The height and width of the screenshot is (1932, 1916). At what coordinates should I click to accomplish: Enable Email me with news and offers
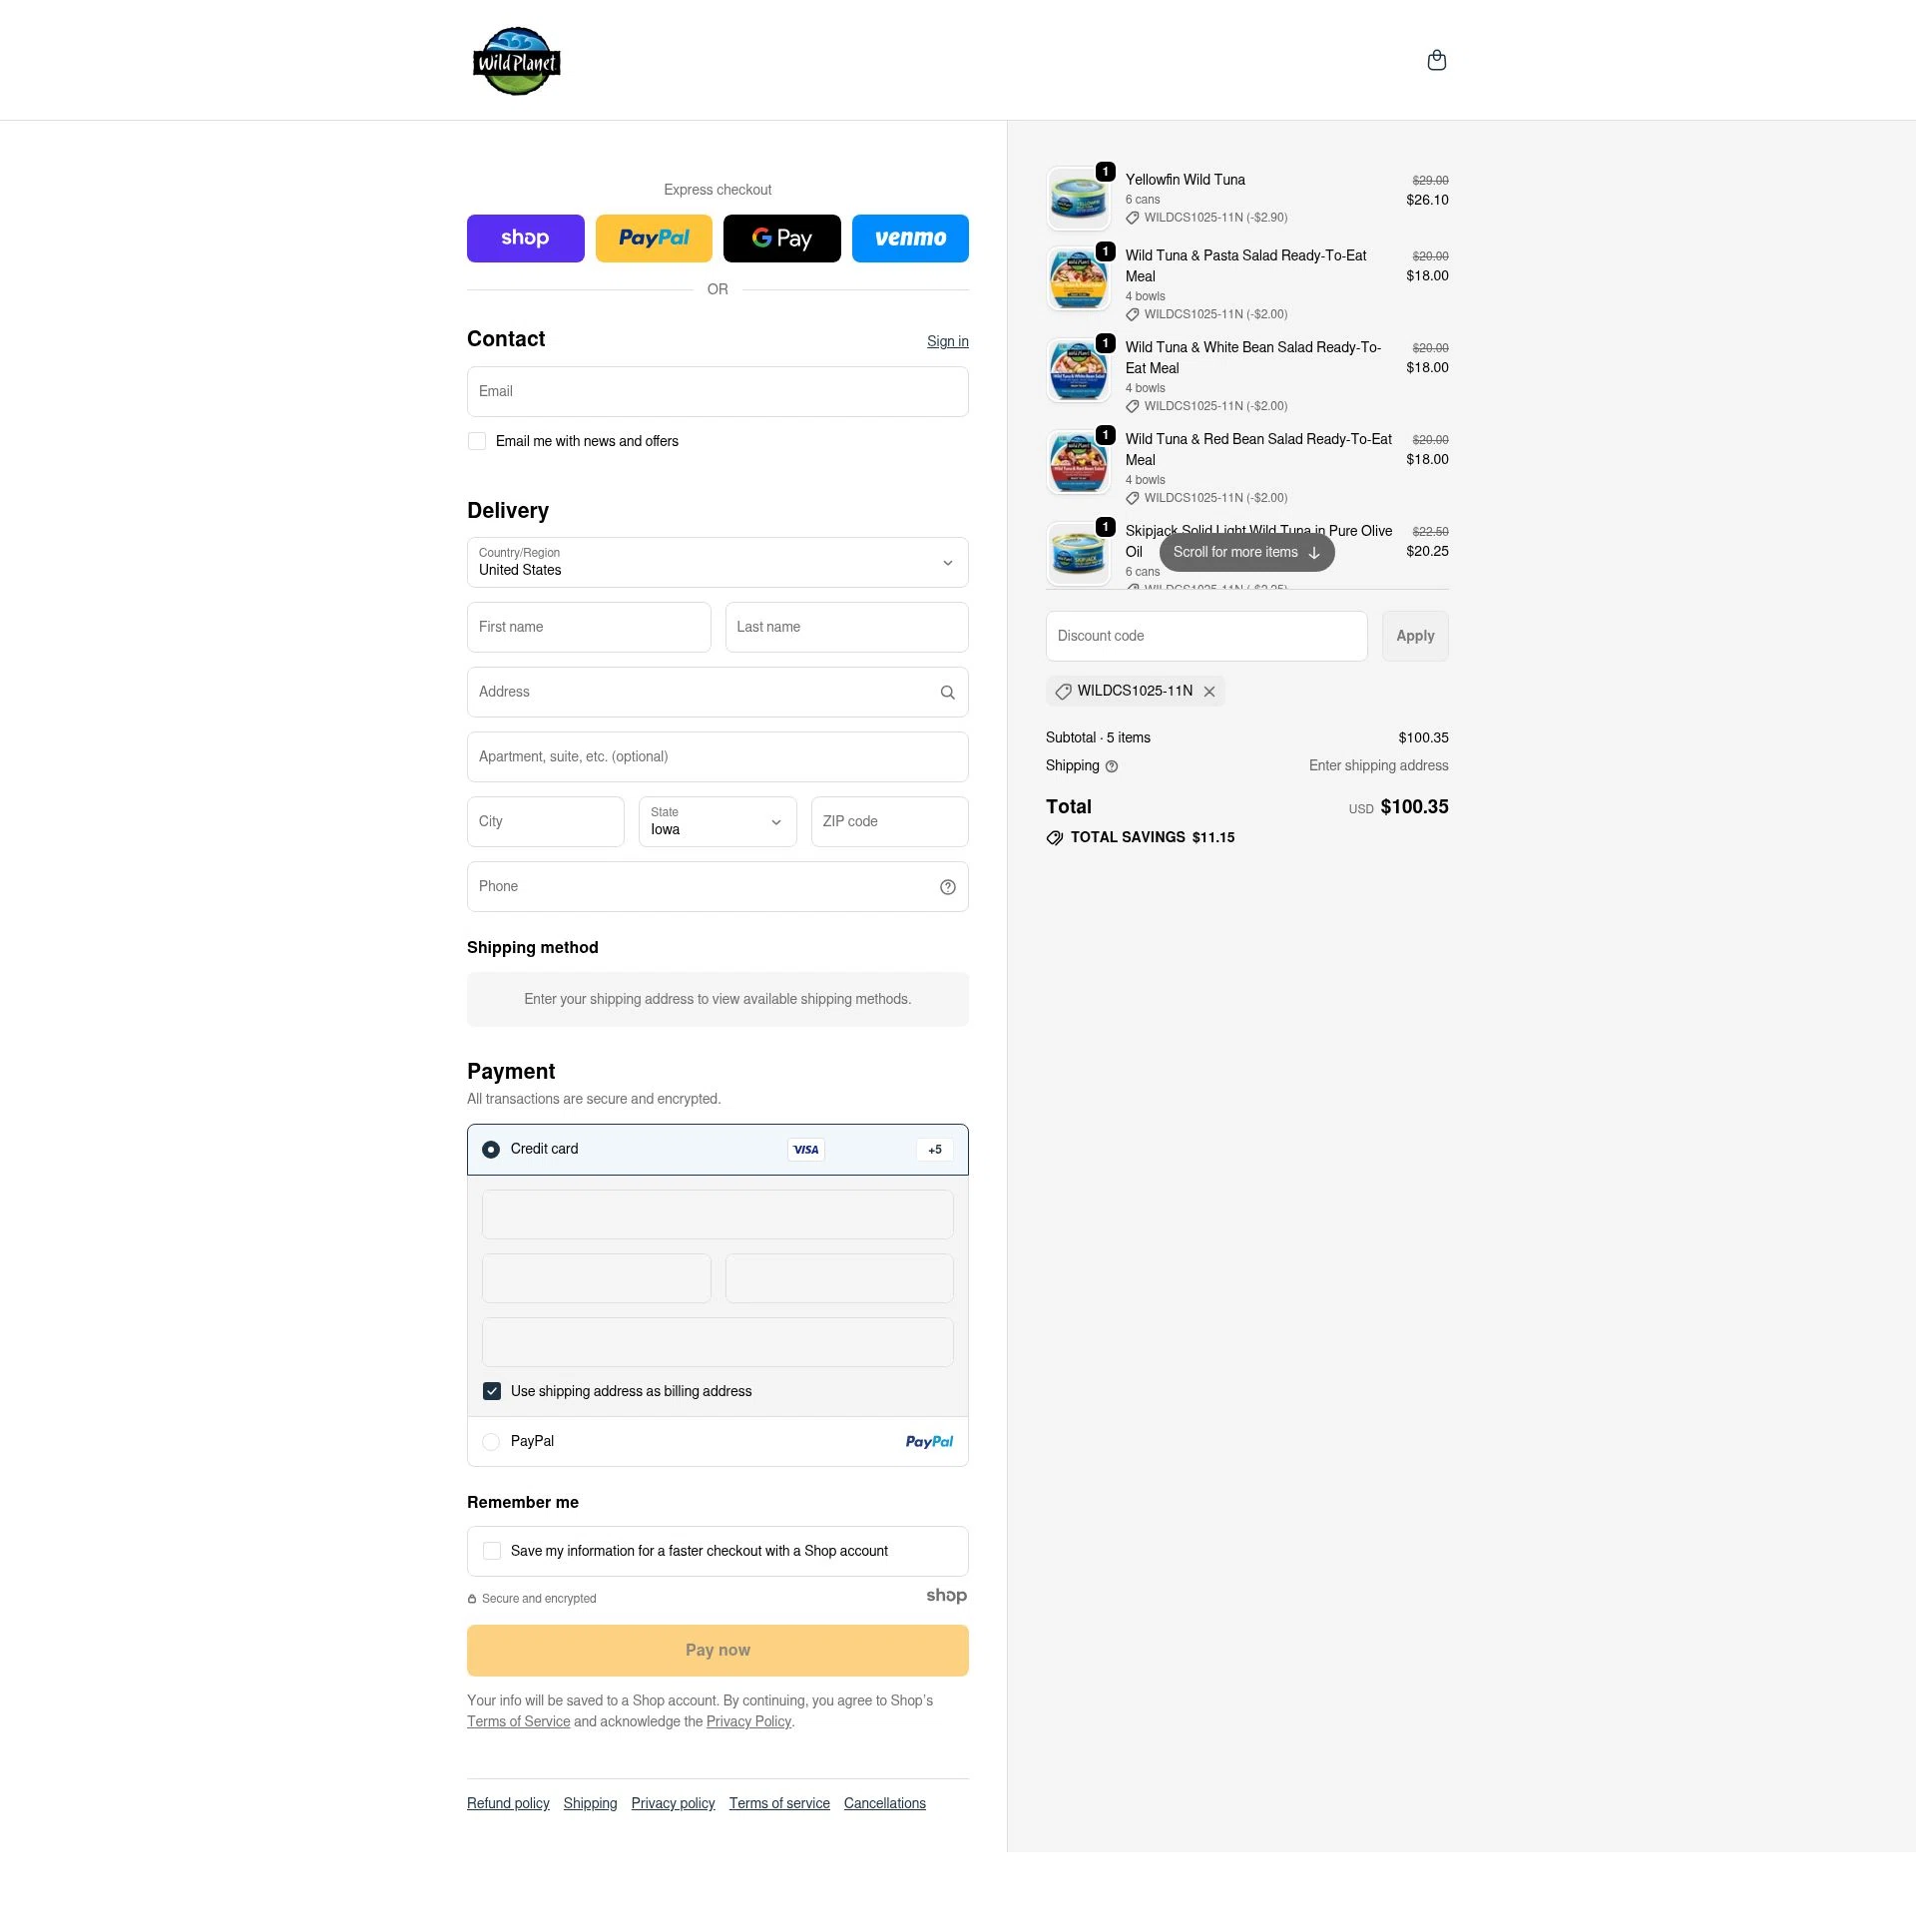(477, 440)
